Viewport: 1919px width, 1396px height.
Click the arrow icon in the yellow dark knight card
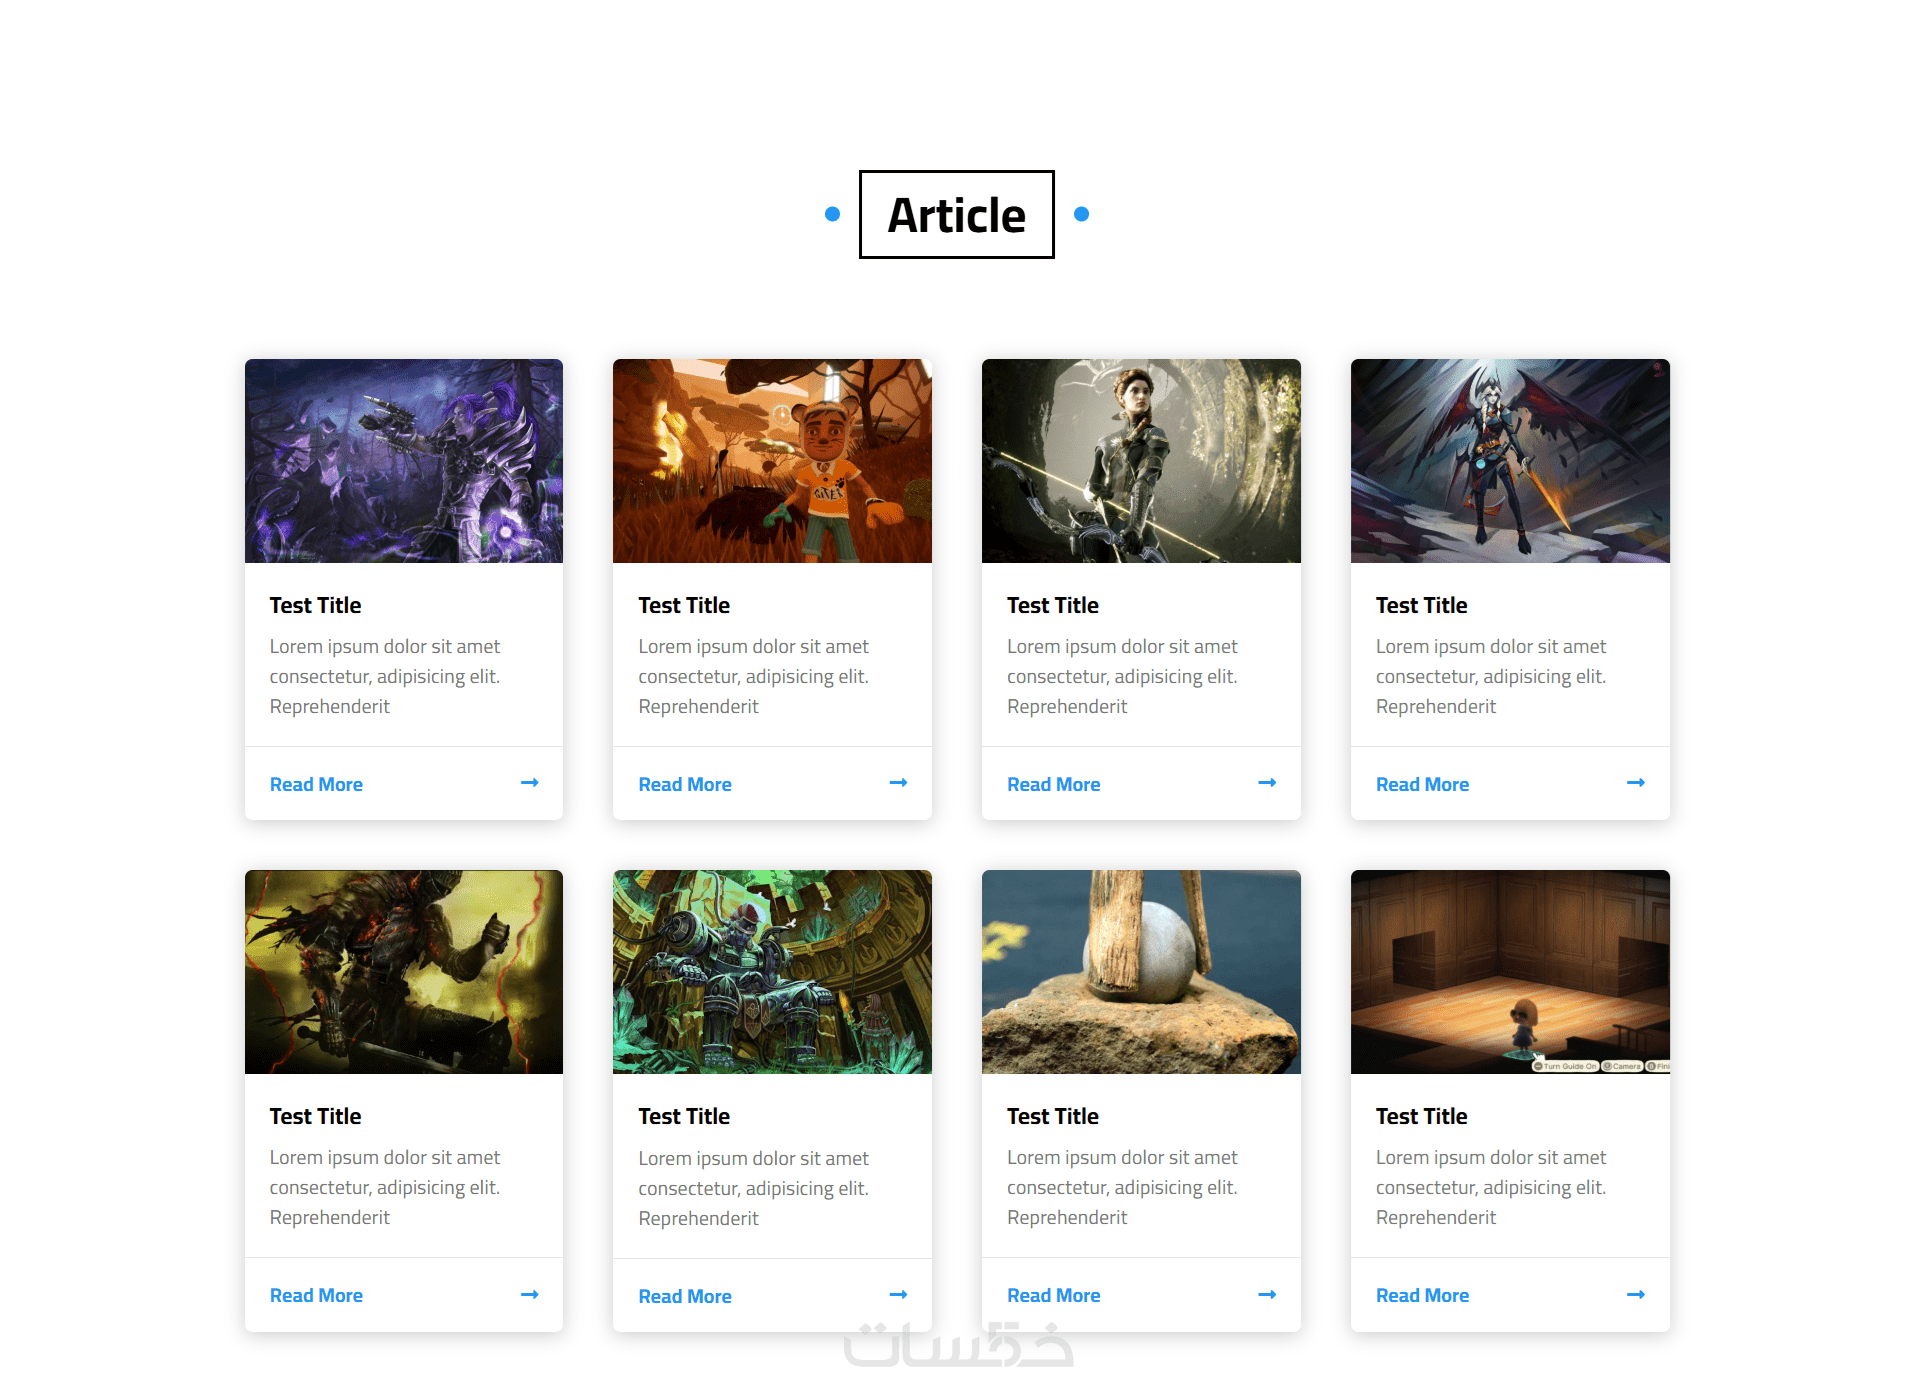(x=529, y=1294)
